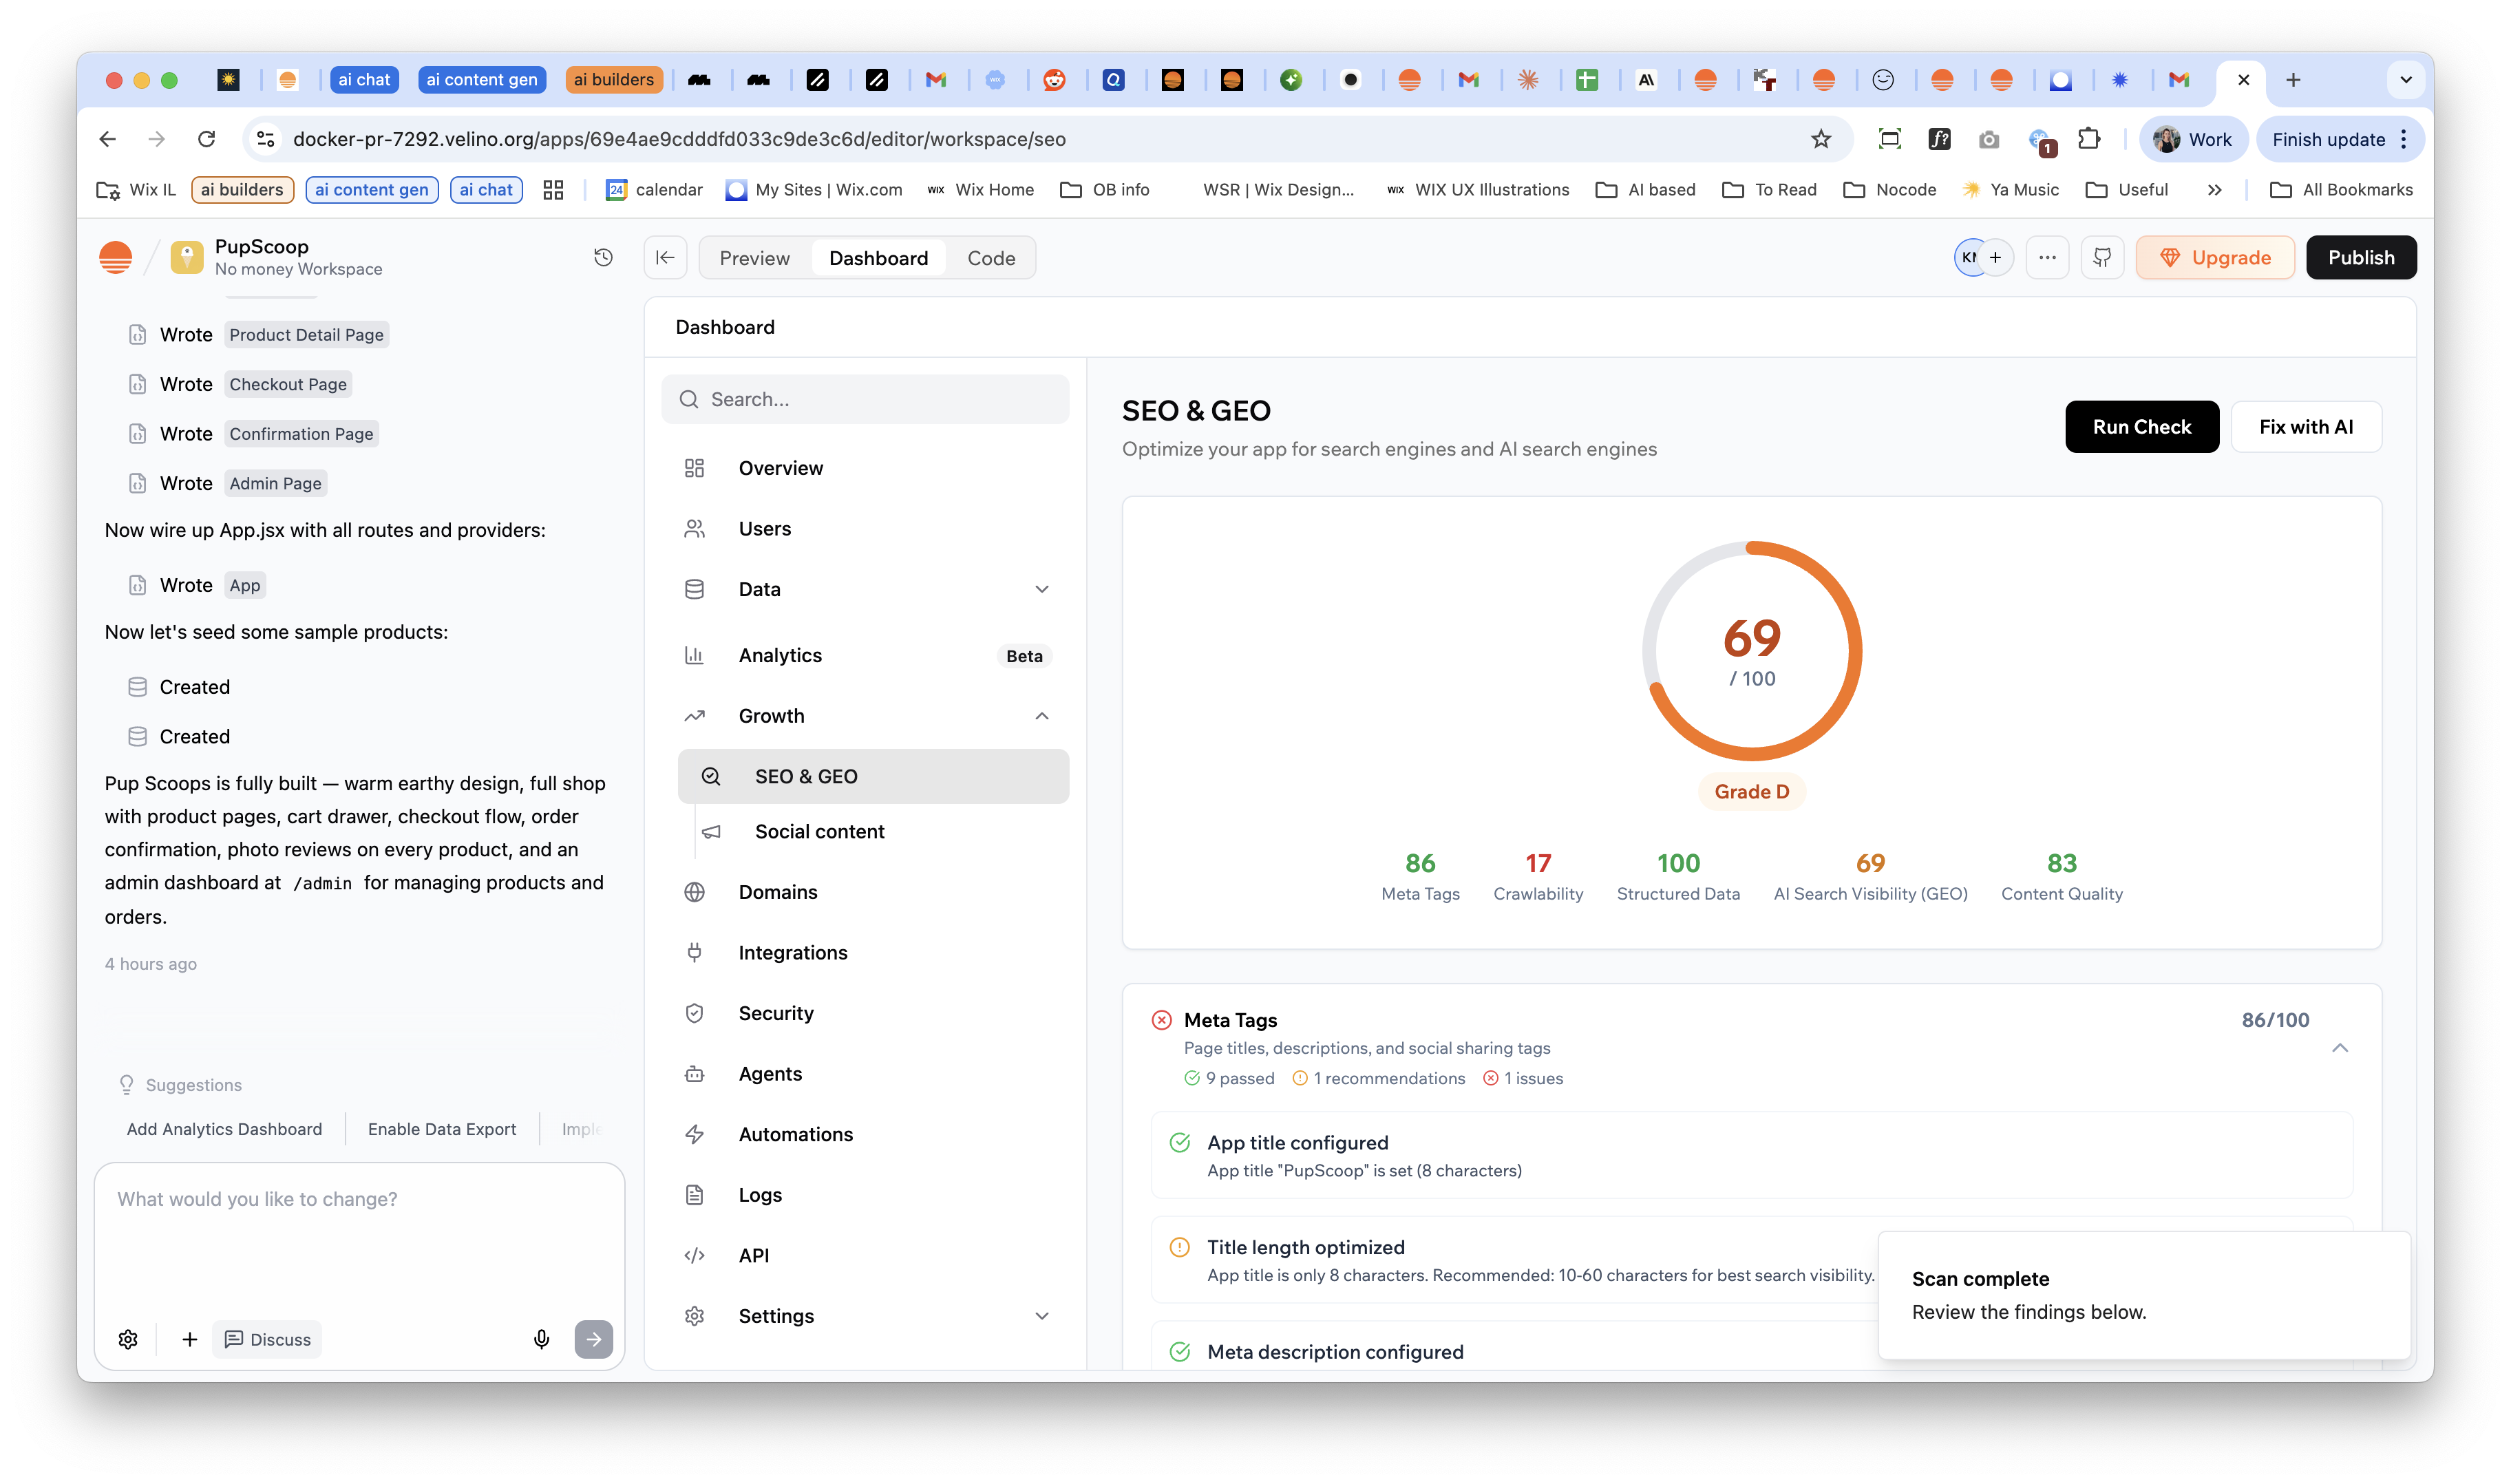This screenshot has height=1484, width=2511.
Task: Bookmark page with star icon
Action: point(1821,139)
